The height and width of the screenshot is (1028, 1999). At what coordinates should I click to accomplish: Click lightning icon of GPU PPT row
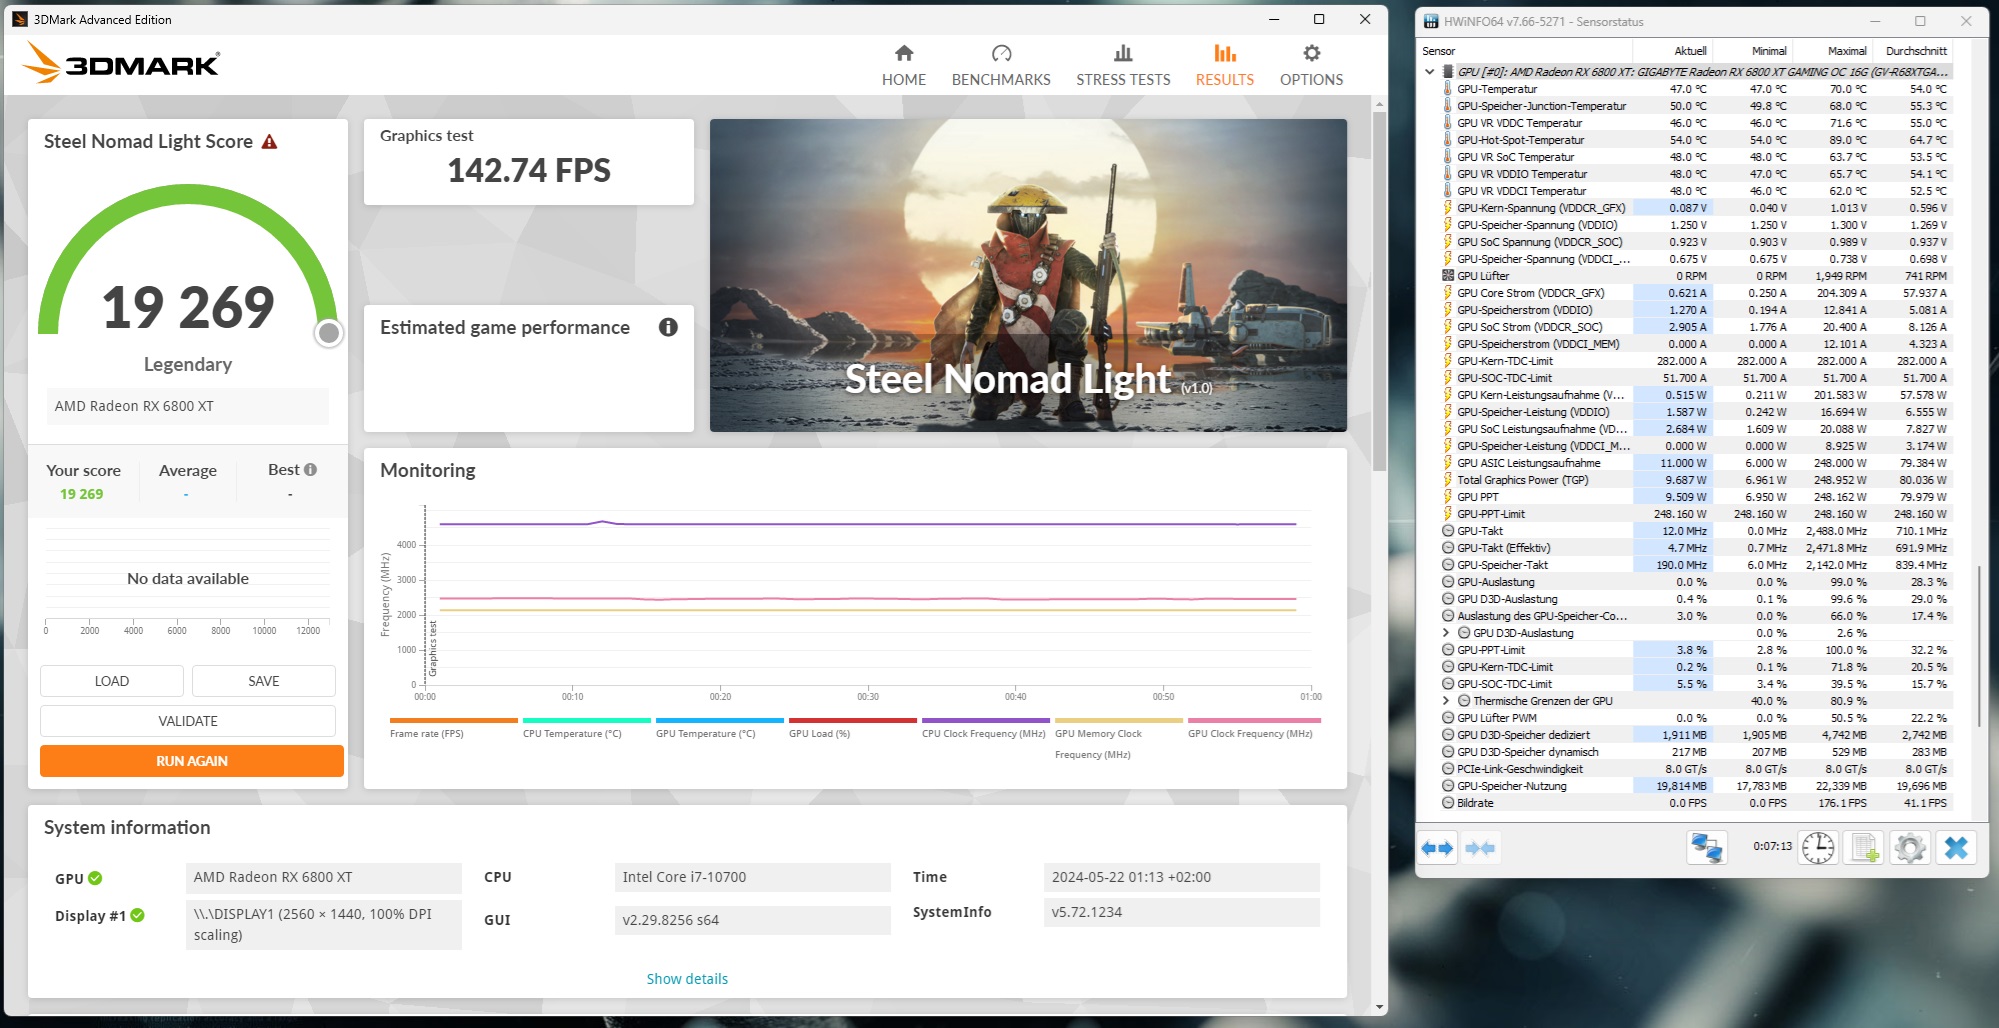point(1447,497)
